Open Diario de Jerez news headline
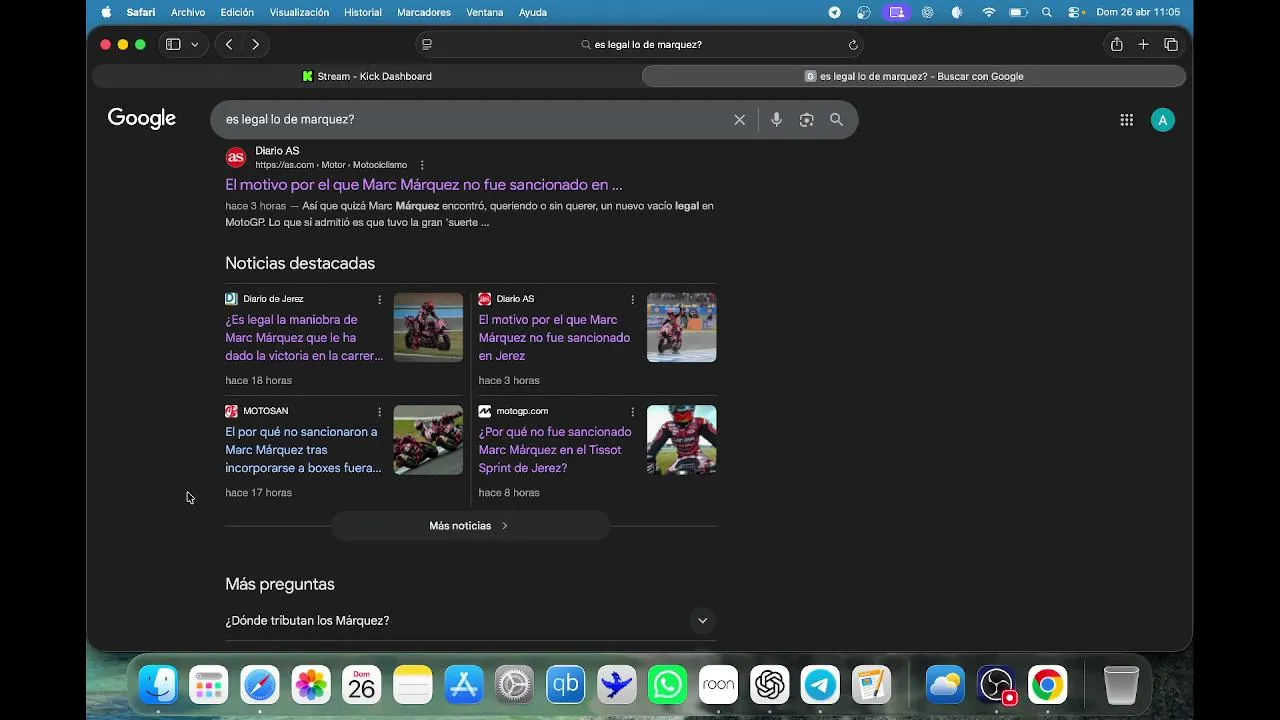The width and height of the screenshot is (1280, 720). (304, 338)
